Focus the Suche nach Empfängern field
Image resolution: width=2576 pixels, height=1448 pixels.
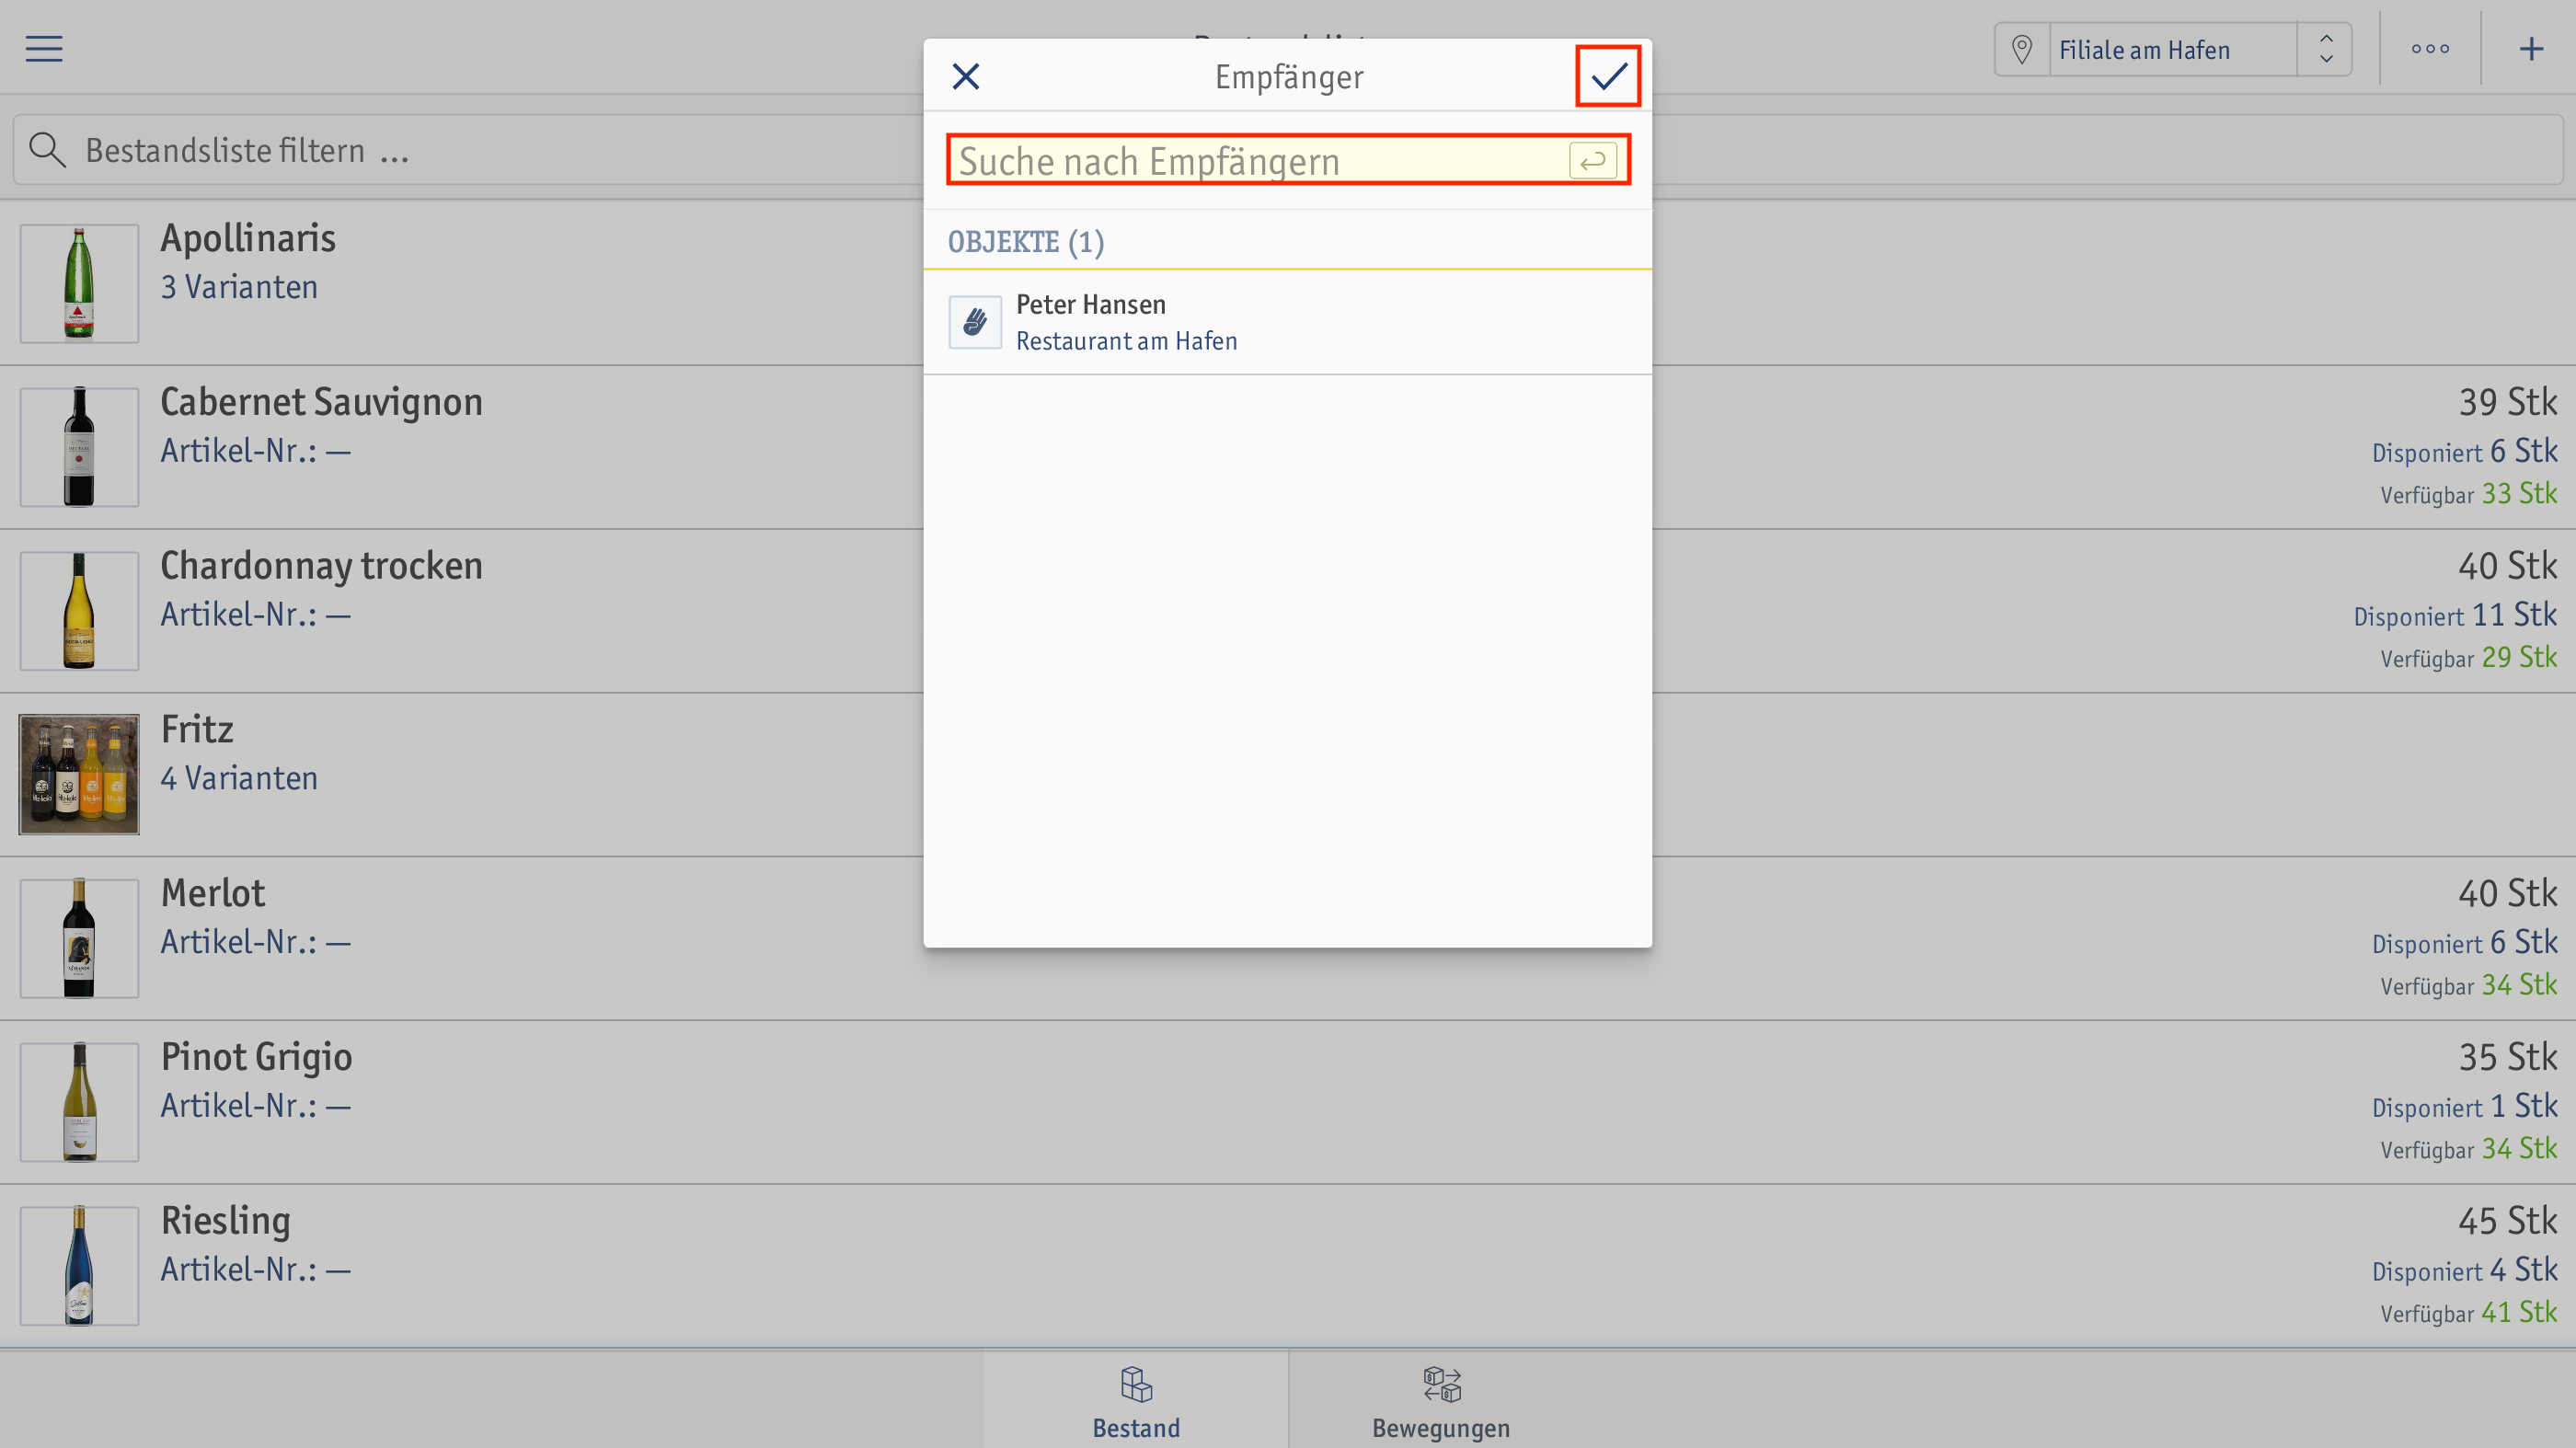(x=1288, y=160)
